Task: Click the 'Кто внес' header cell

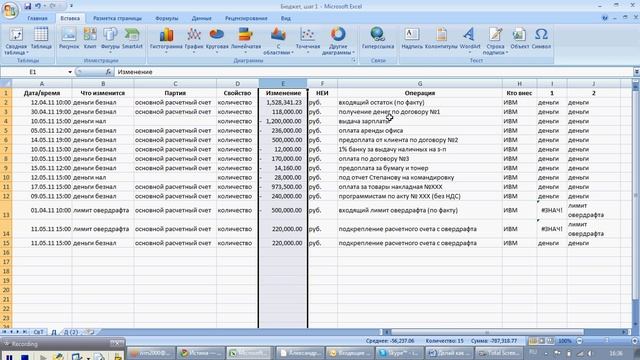Action: (519, 93)
